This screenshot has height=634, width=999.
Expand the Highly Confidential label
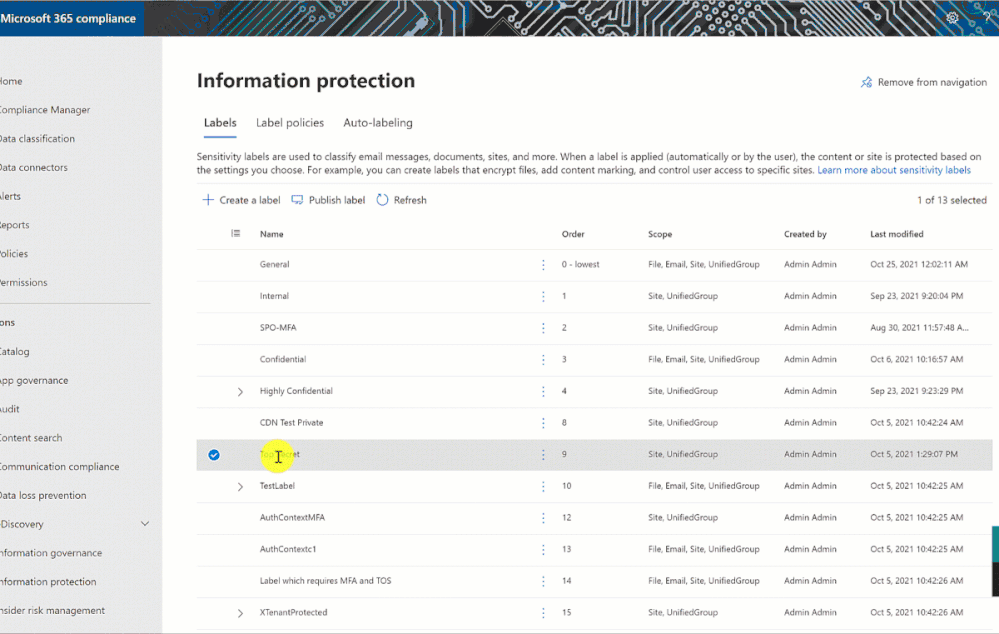pyautogui.click(x=240, y=392)
